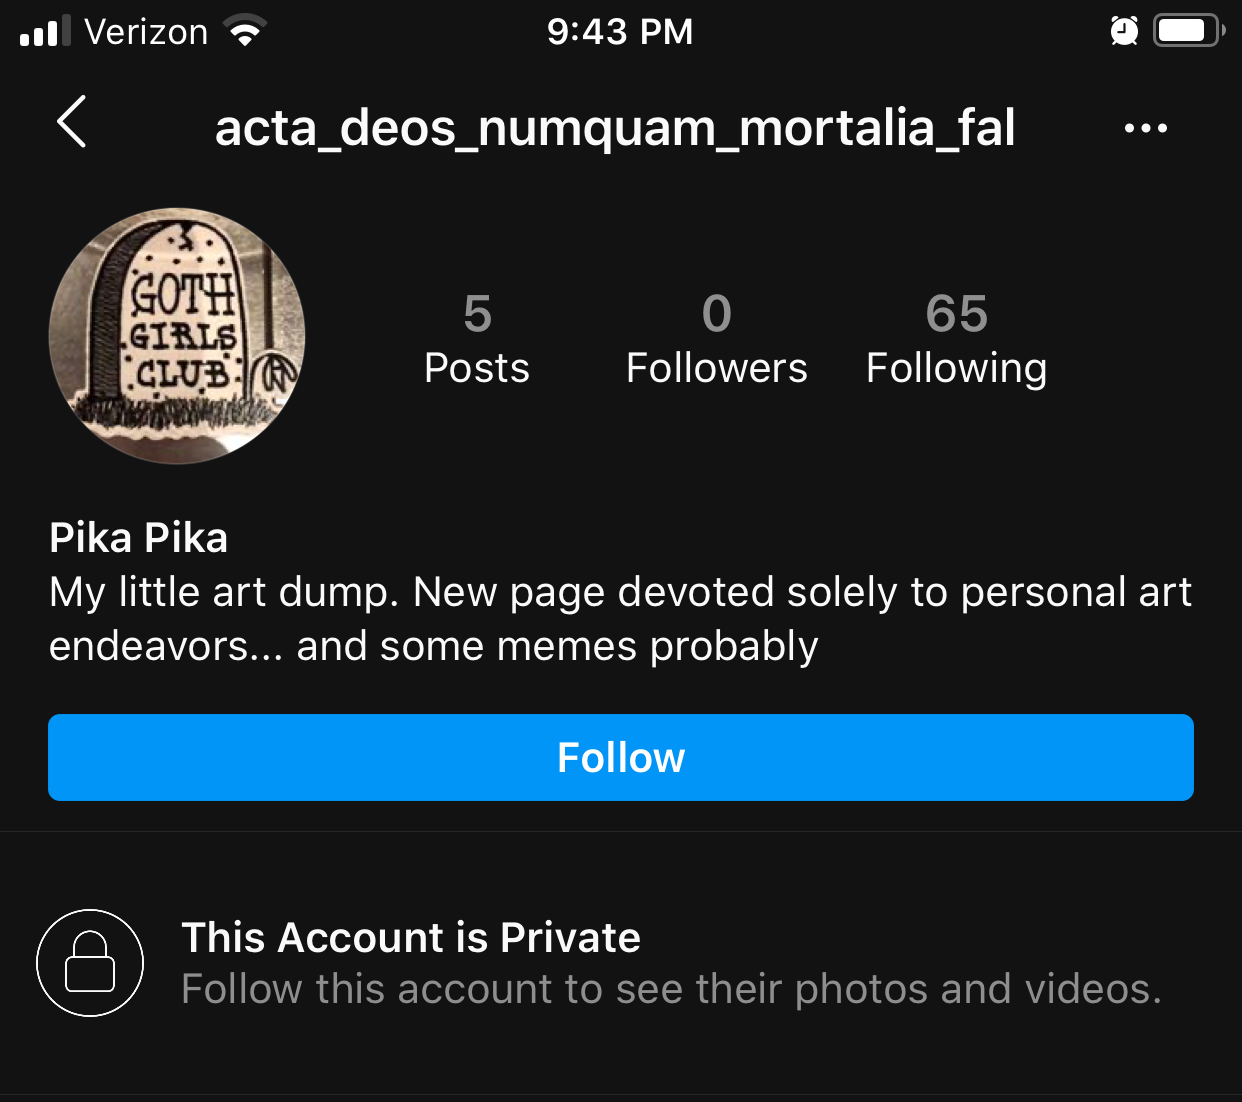
Task: Tap the username title acta_deos_numquam_mortalia_fal
Action: click(615, 128)
